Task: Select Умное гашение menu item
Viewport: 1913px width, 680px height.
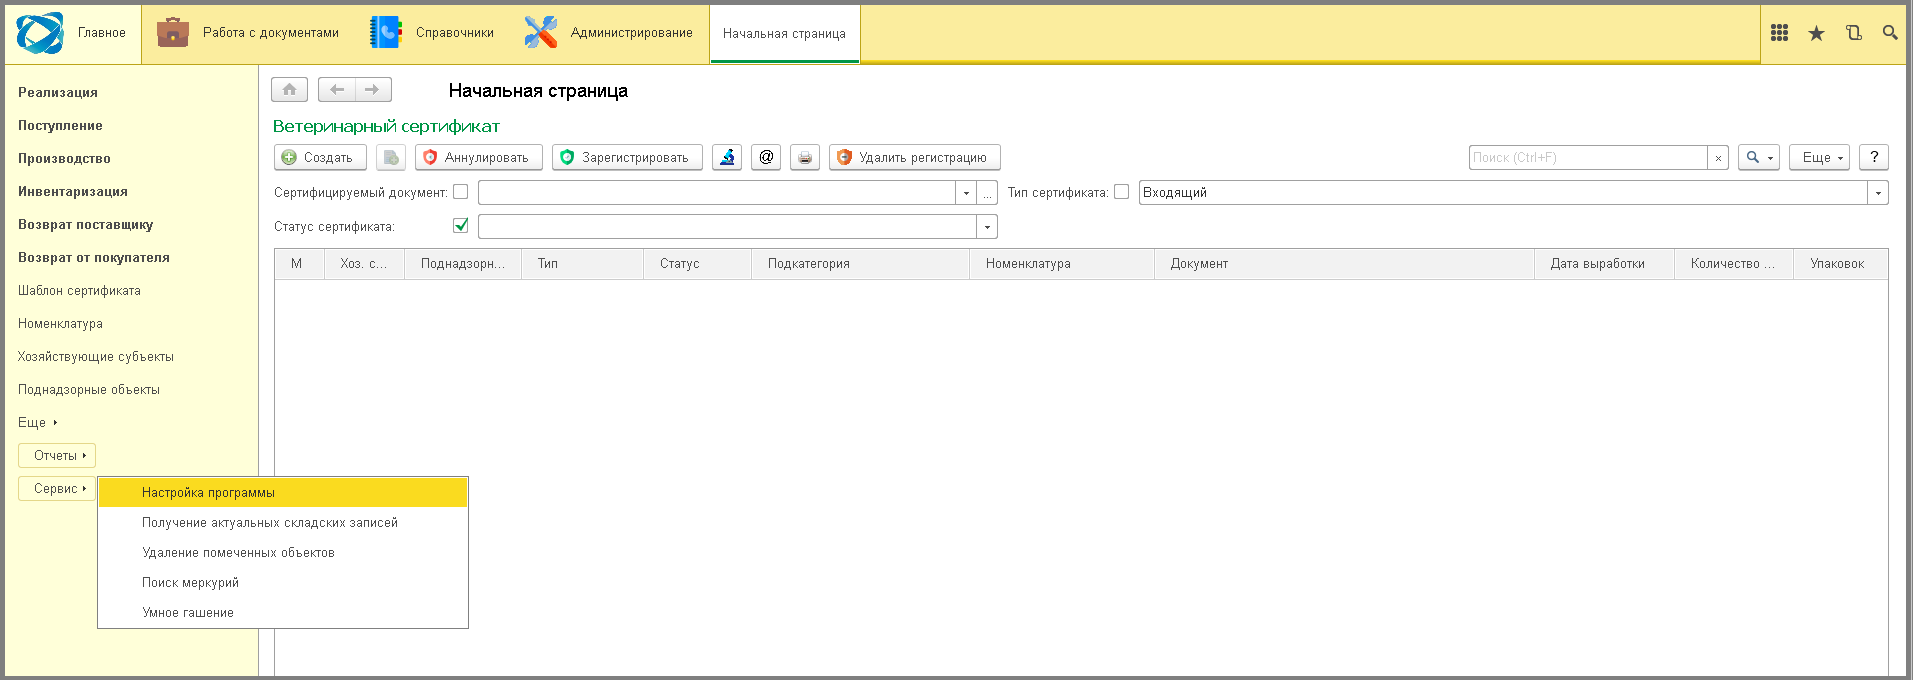Action: tap(283, 612)
